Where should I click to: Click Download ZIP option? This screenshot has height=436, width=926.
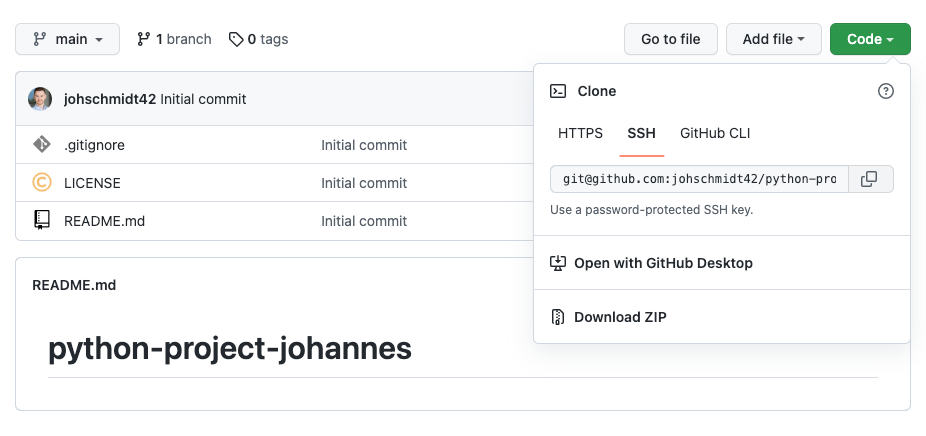coord(619,317)
